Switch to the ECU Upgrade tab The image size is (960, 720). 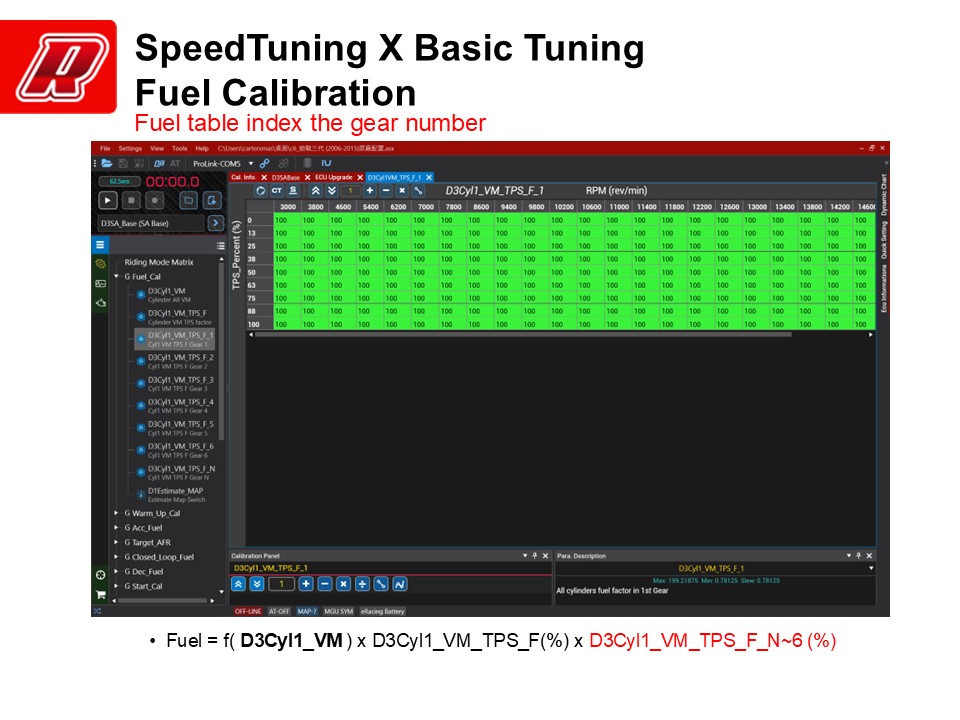(x=333, y=177)
